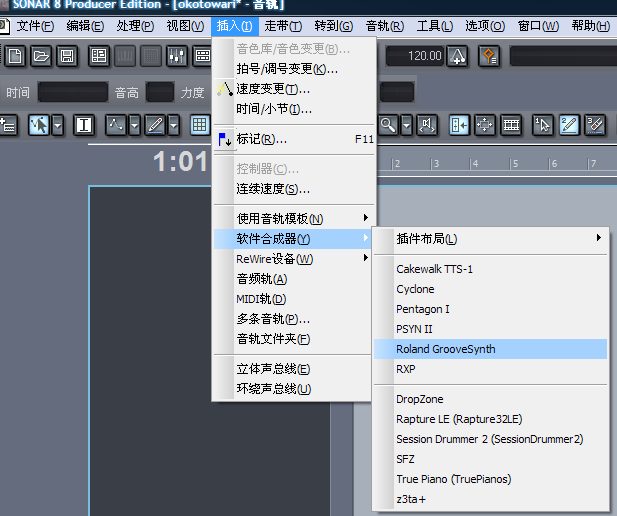Open the 处理(P) menu
The width and height of the screenshot is (617, 516).
pos(135,26)
